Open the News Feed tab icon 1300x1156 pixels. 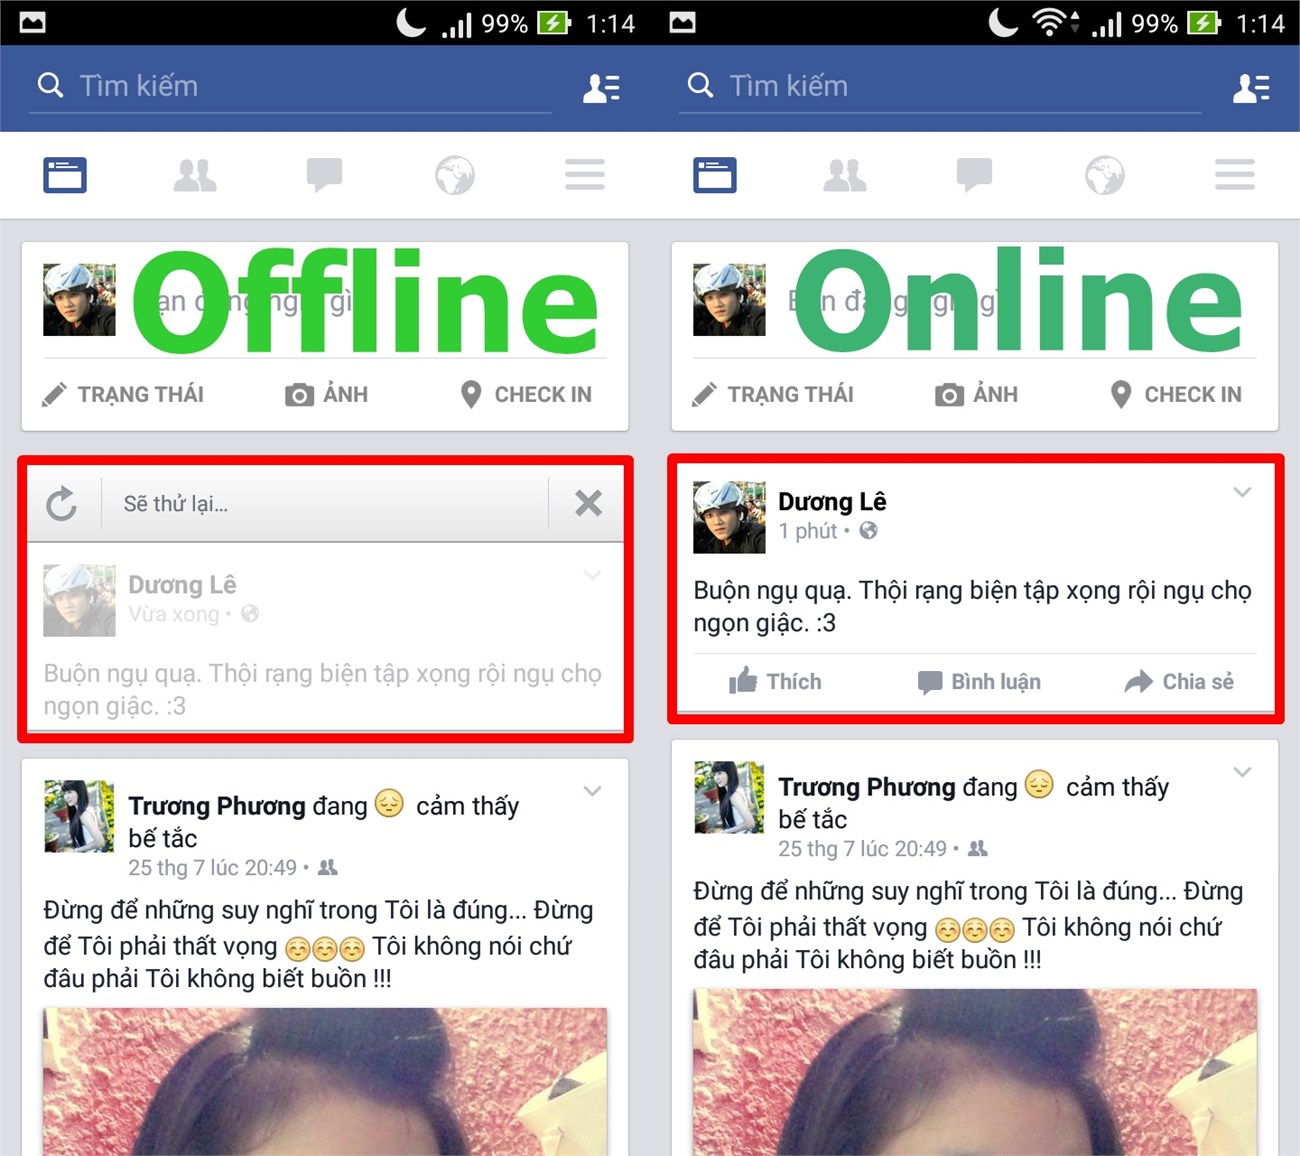tap(65, 175)
